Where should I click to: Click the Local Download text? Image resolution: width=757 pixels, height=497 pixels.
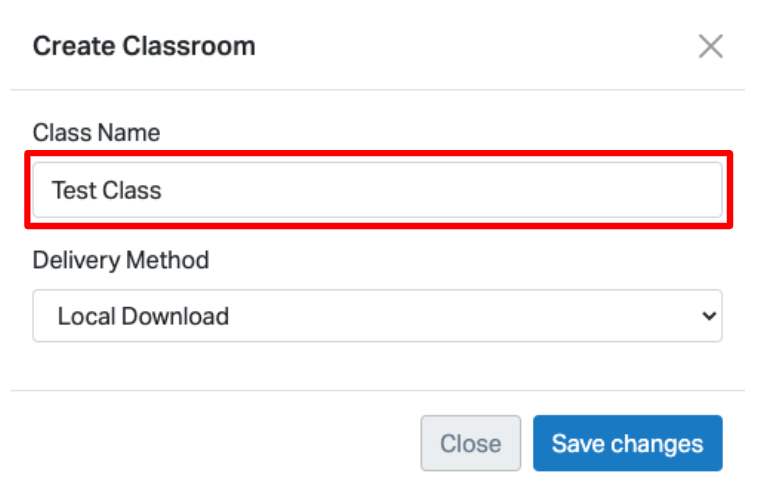click(x=143, y=316)
